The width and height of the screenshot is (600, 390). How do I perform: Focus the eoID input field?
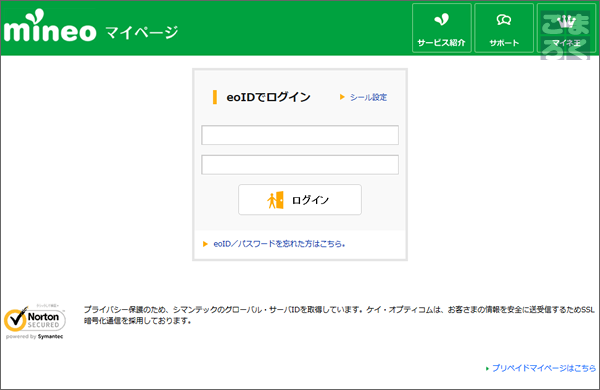300,135
